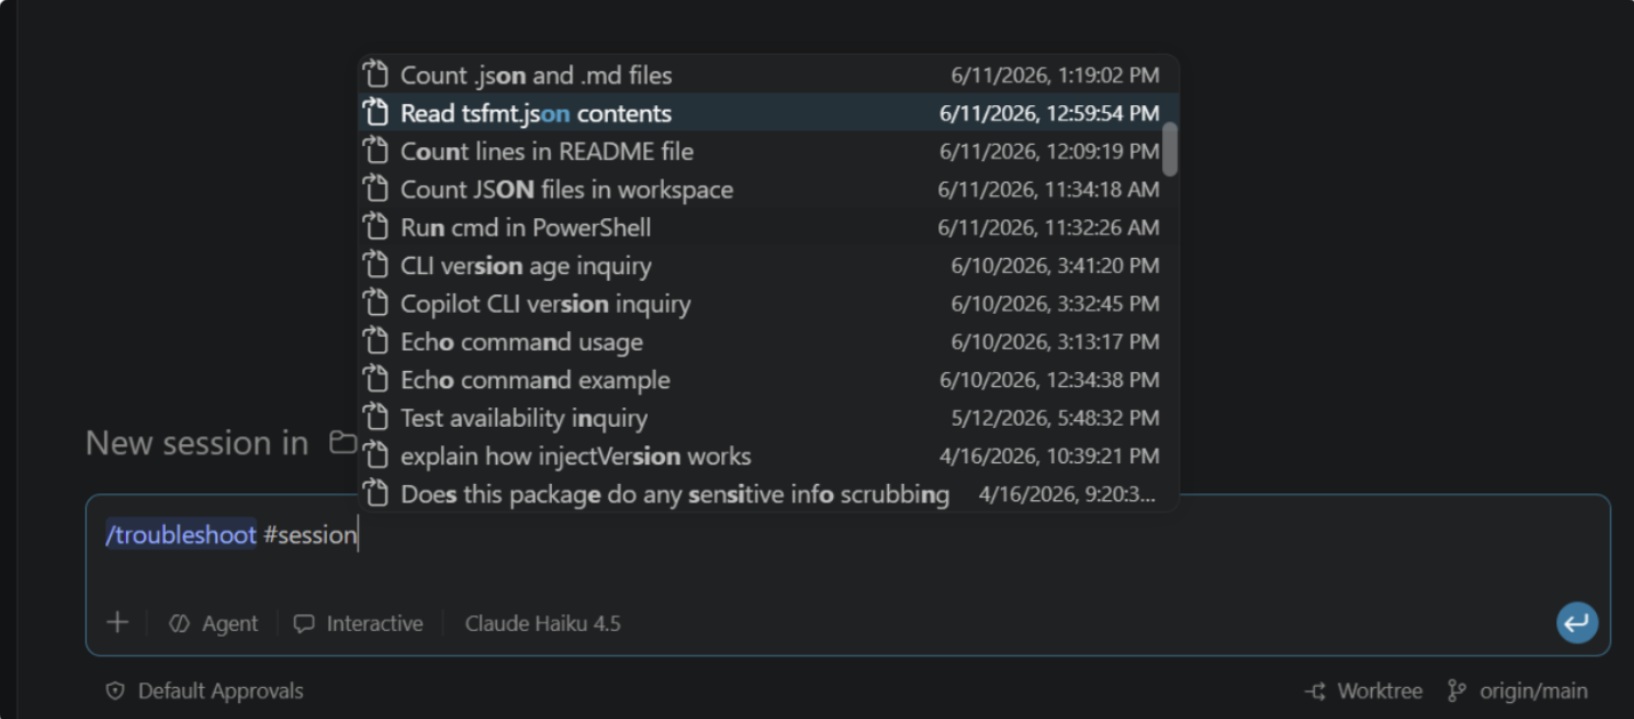Select 'Read tsfmt.json contents' session
1634x719 pixels.
tap(768, 112)
